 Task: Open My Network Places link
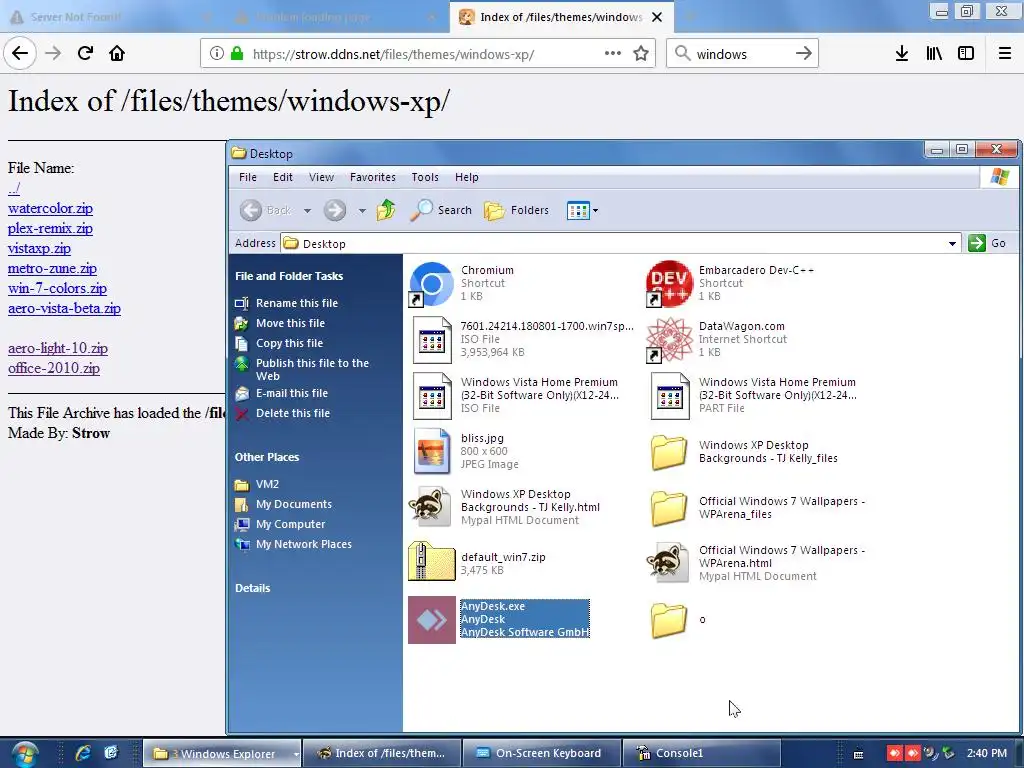click(x=293, y=544)
